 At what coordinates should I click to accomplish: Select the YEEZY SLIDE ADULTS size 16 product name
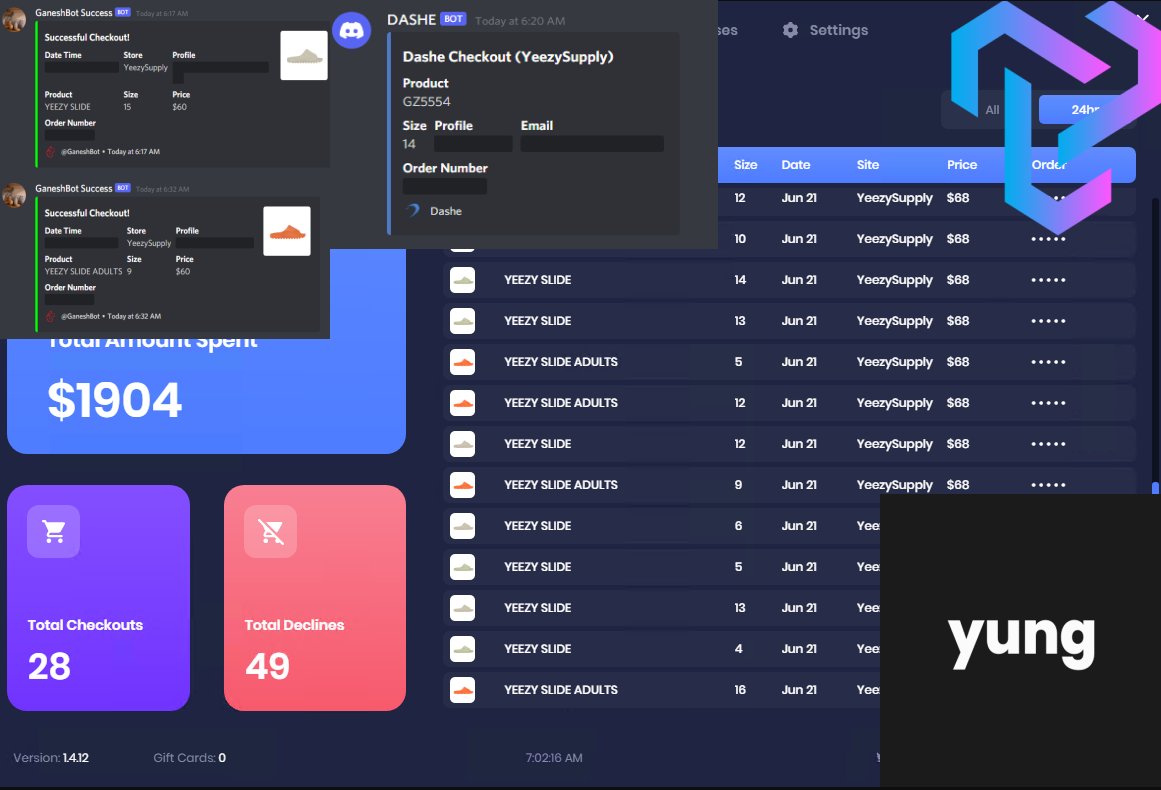point(561,690)
